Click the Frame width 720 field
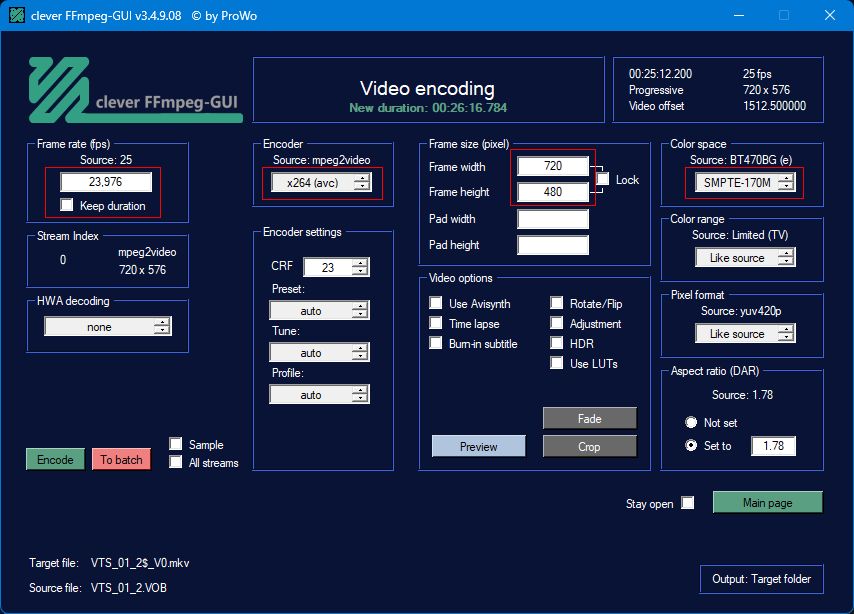854x614 pixels. point(553,166)
